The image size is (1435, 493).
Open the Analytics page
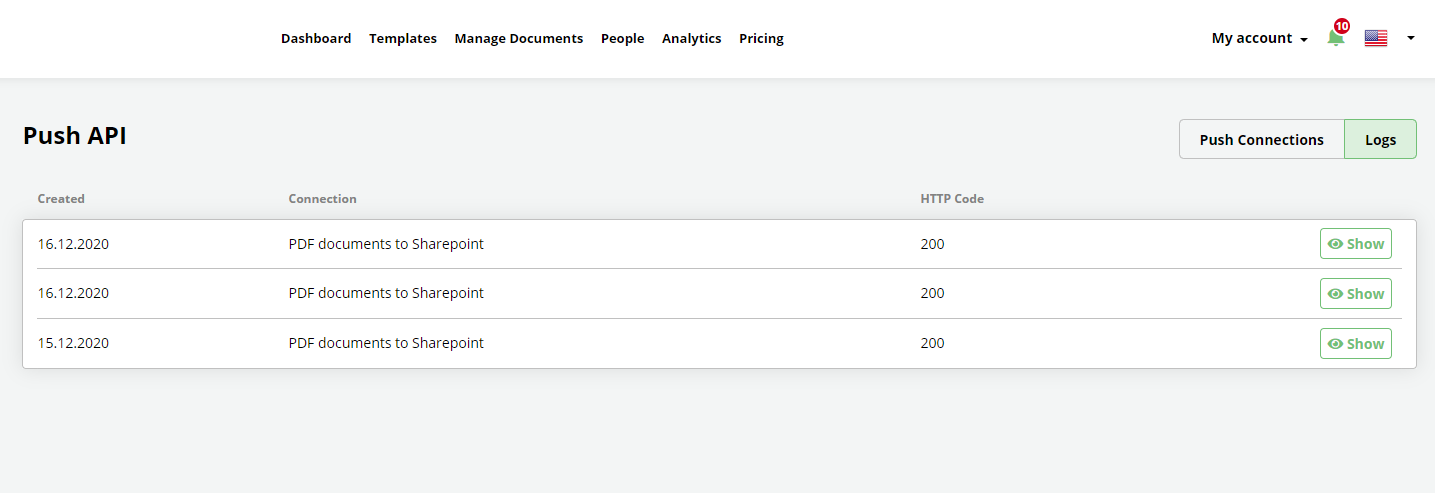(x=692, y=38)
